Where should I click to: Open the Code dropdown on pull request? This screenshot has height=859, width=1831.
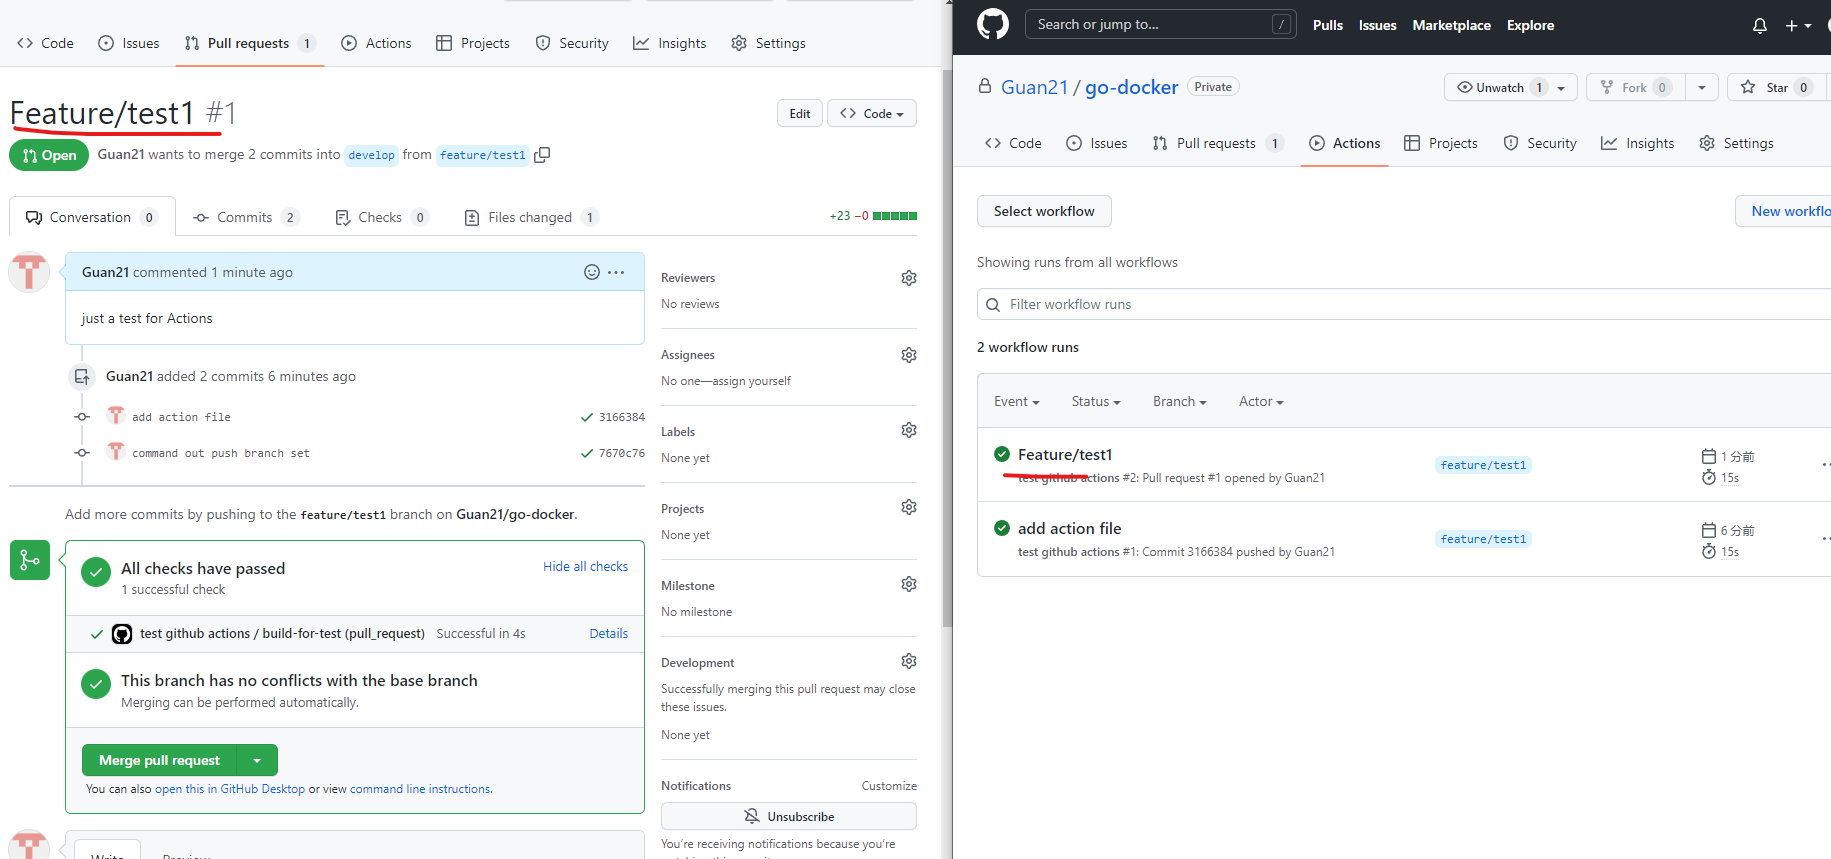[871, 113]
